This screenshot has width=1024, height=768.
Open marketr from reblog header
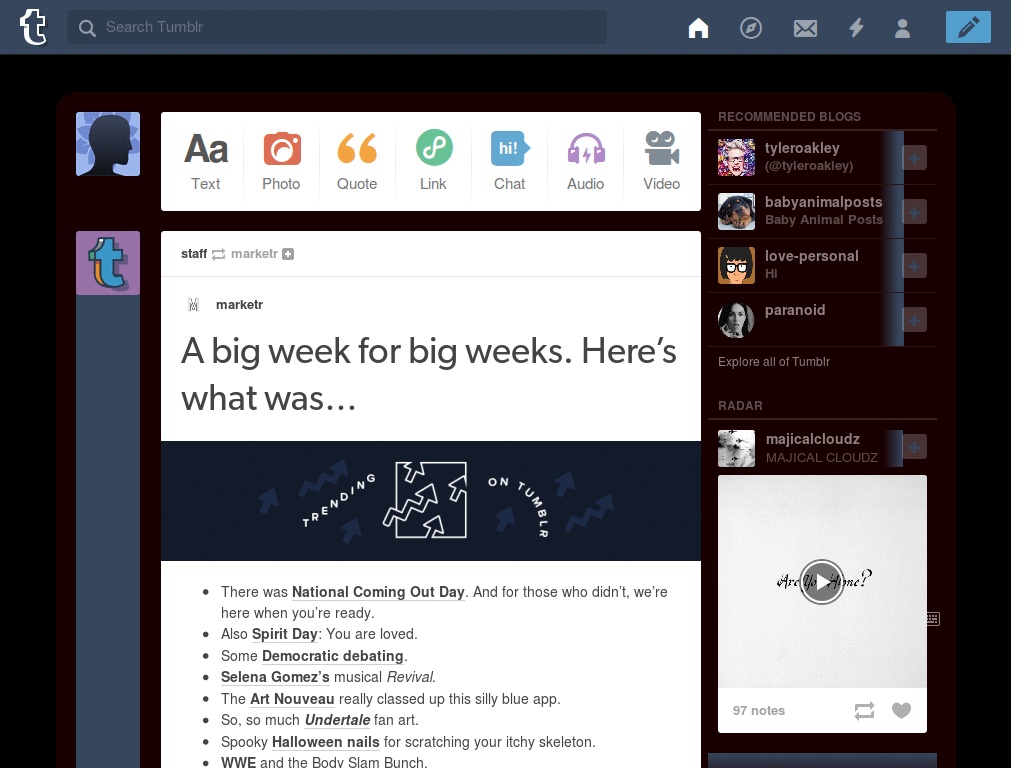coord(254,254)
